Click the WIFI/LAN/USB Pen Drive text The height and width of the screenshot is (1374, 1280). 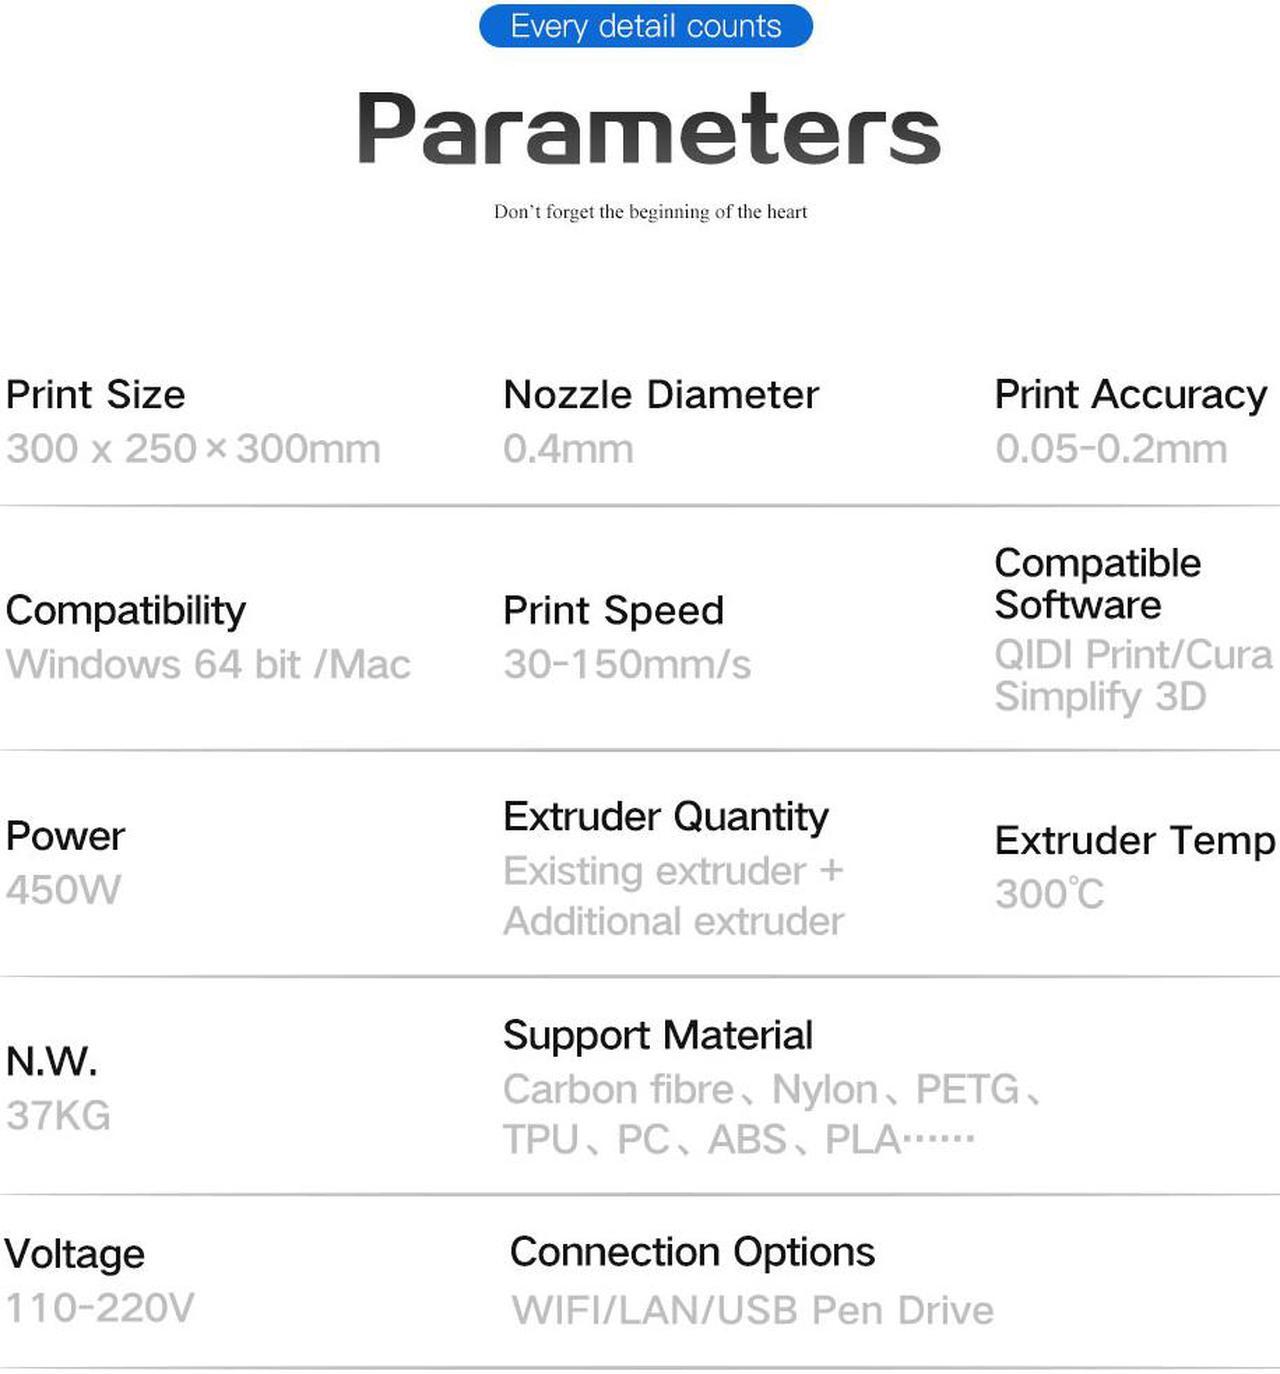pos(753,1311)
